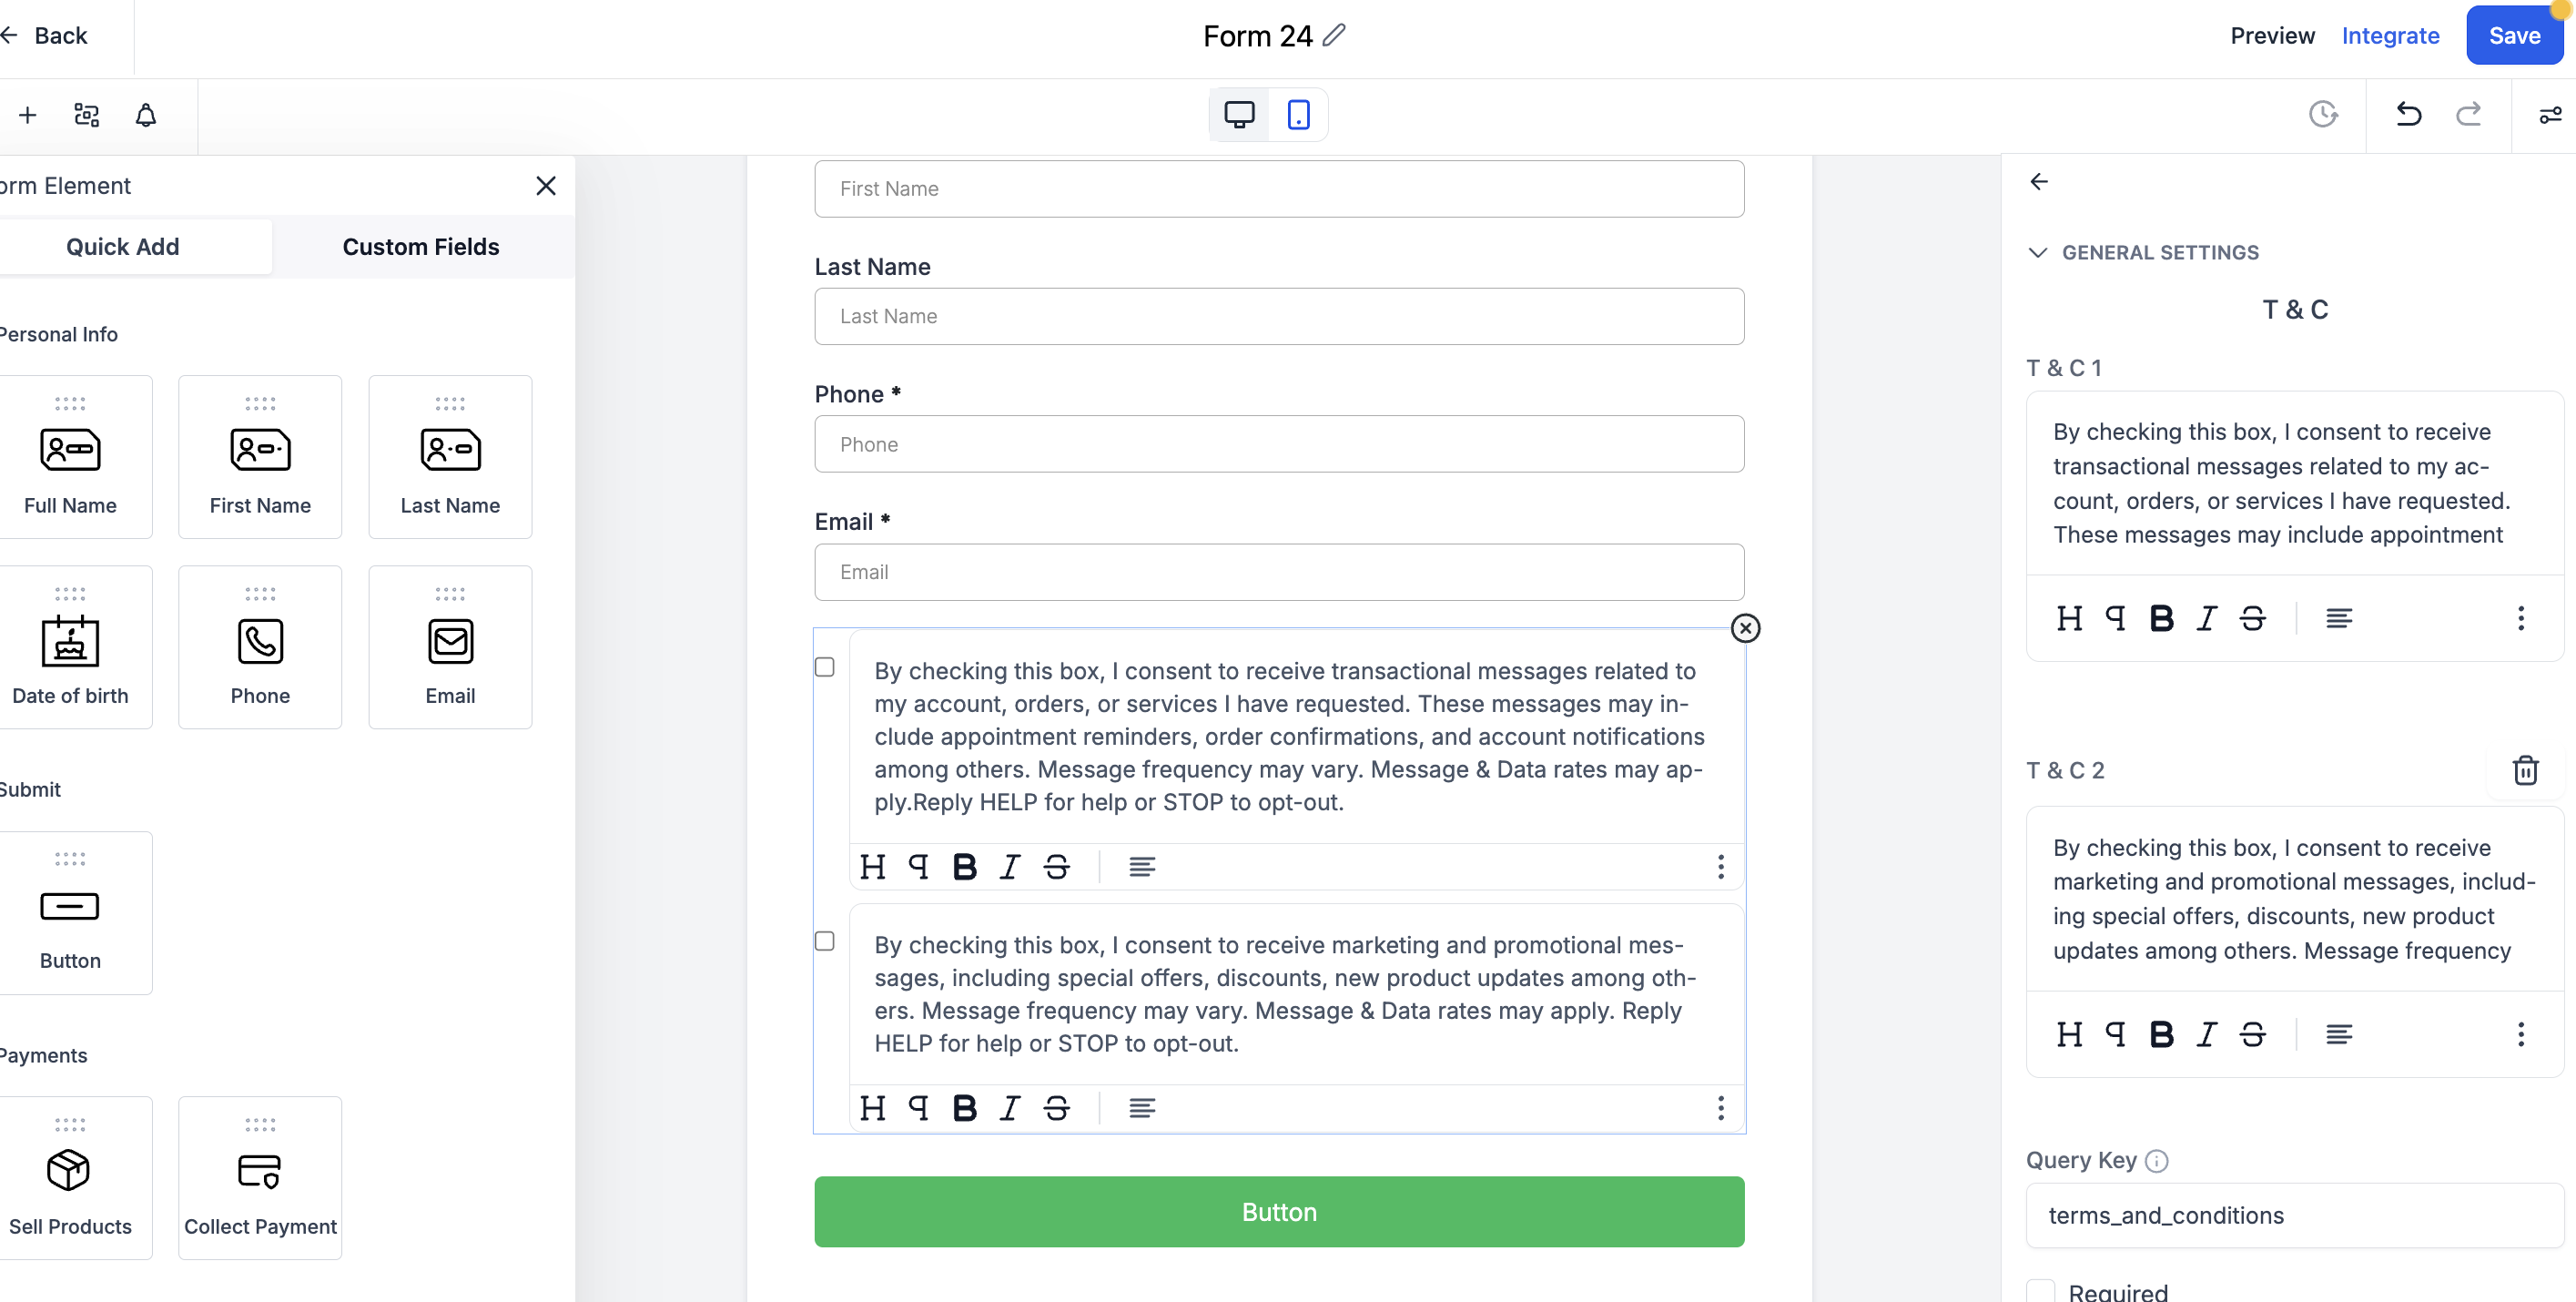2576x1302 pixels.
Task: Switch to Custom Fields tab
Action: pyautogui.click(x=420, y=247)
